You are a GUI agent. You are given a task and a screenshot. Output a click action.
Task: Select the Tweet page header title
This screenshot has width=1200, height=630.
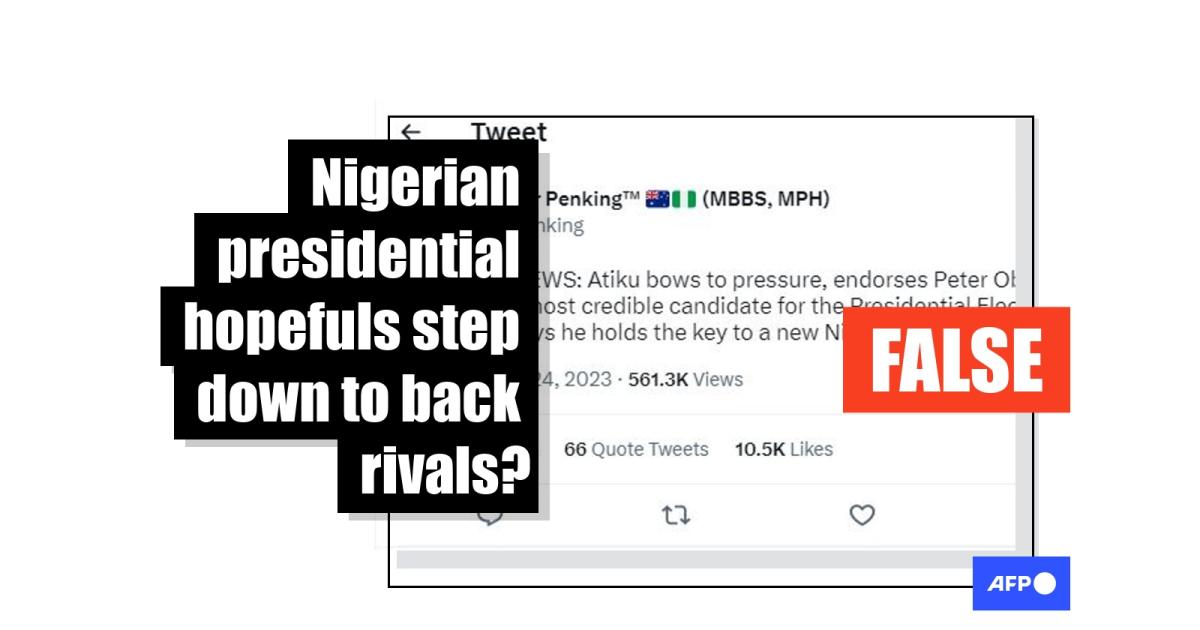point(509,132)
